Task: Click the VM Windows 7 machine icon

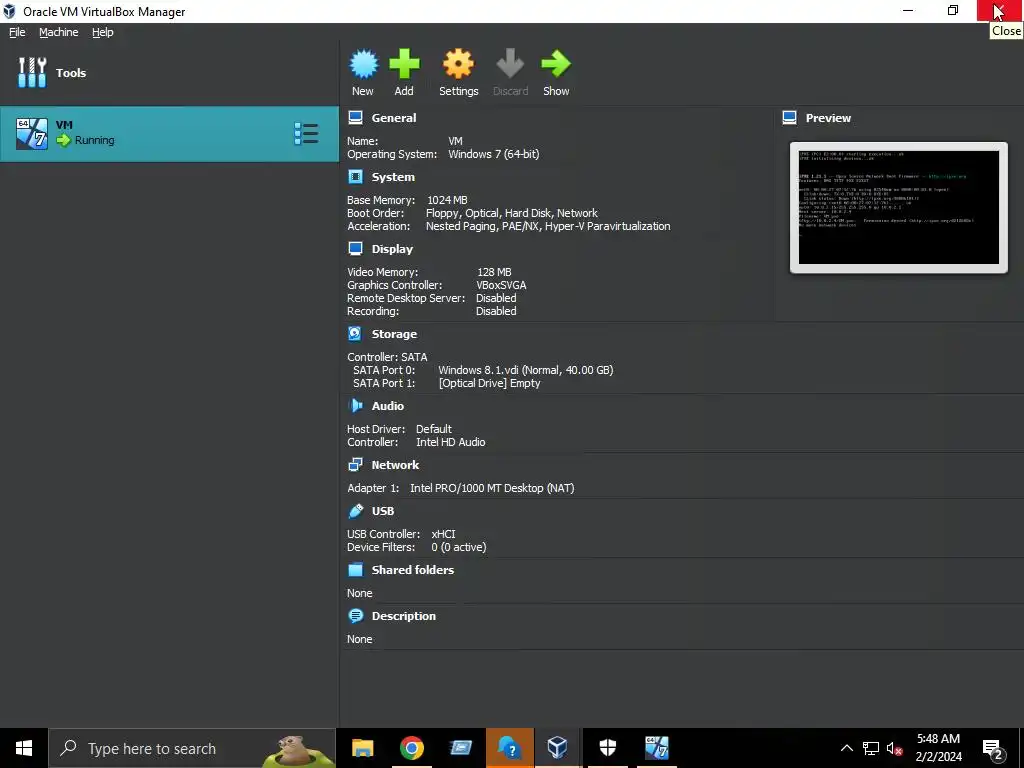Action: pyautogui.click(x=32, y=134)
